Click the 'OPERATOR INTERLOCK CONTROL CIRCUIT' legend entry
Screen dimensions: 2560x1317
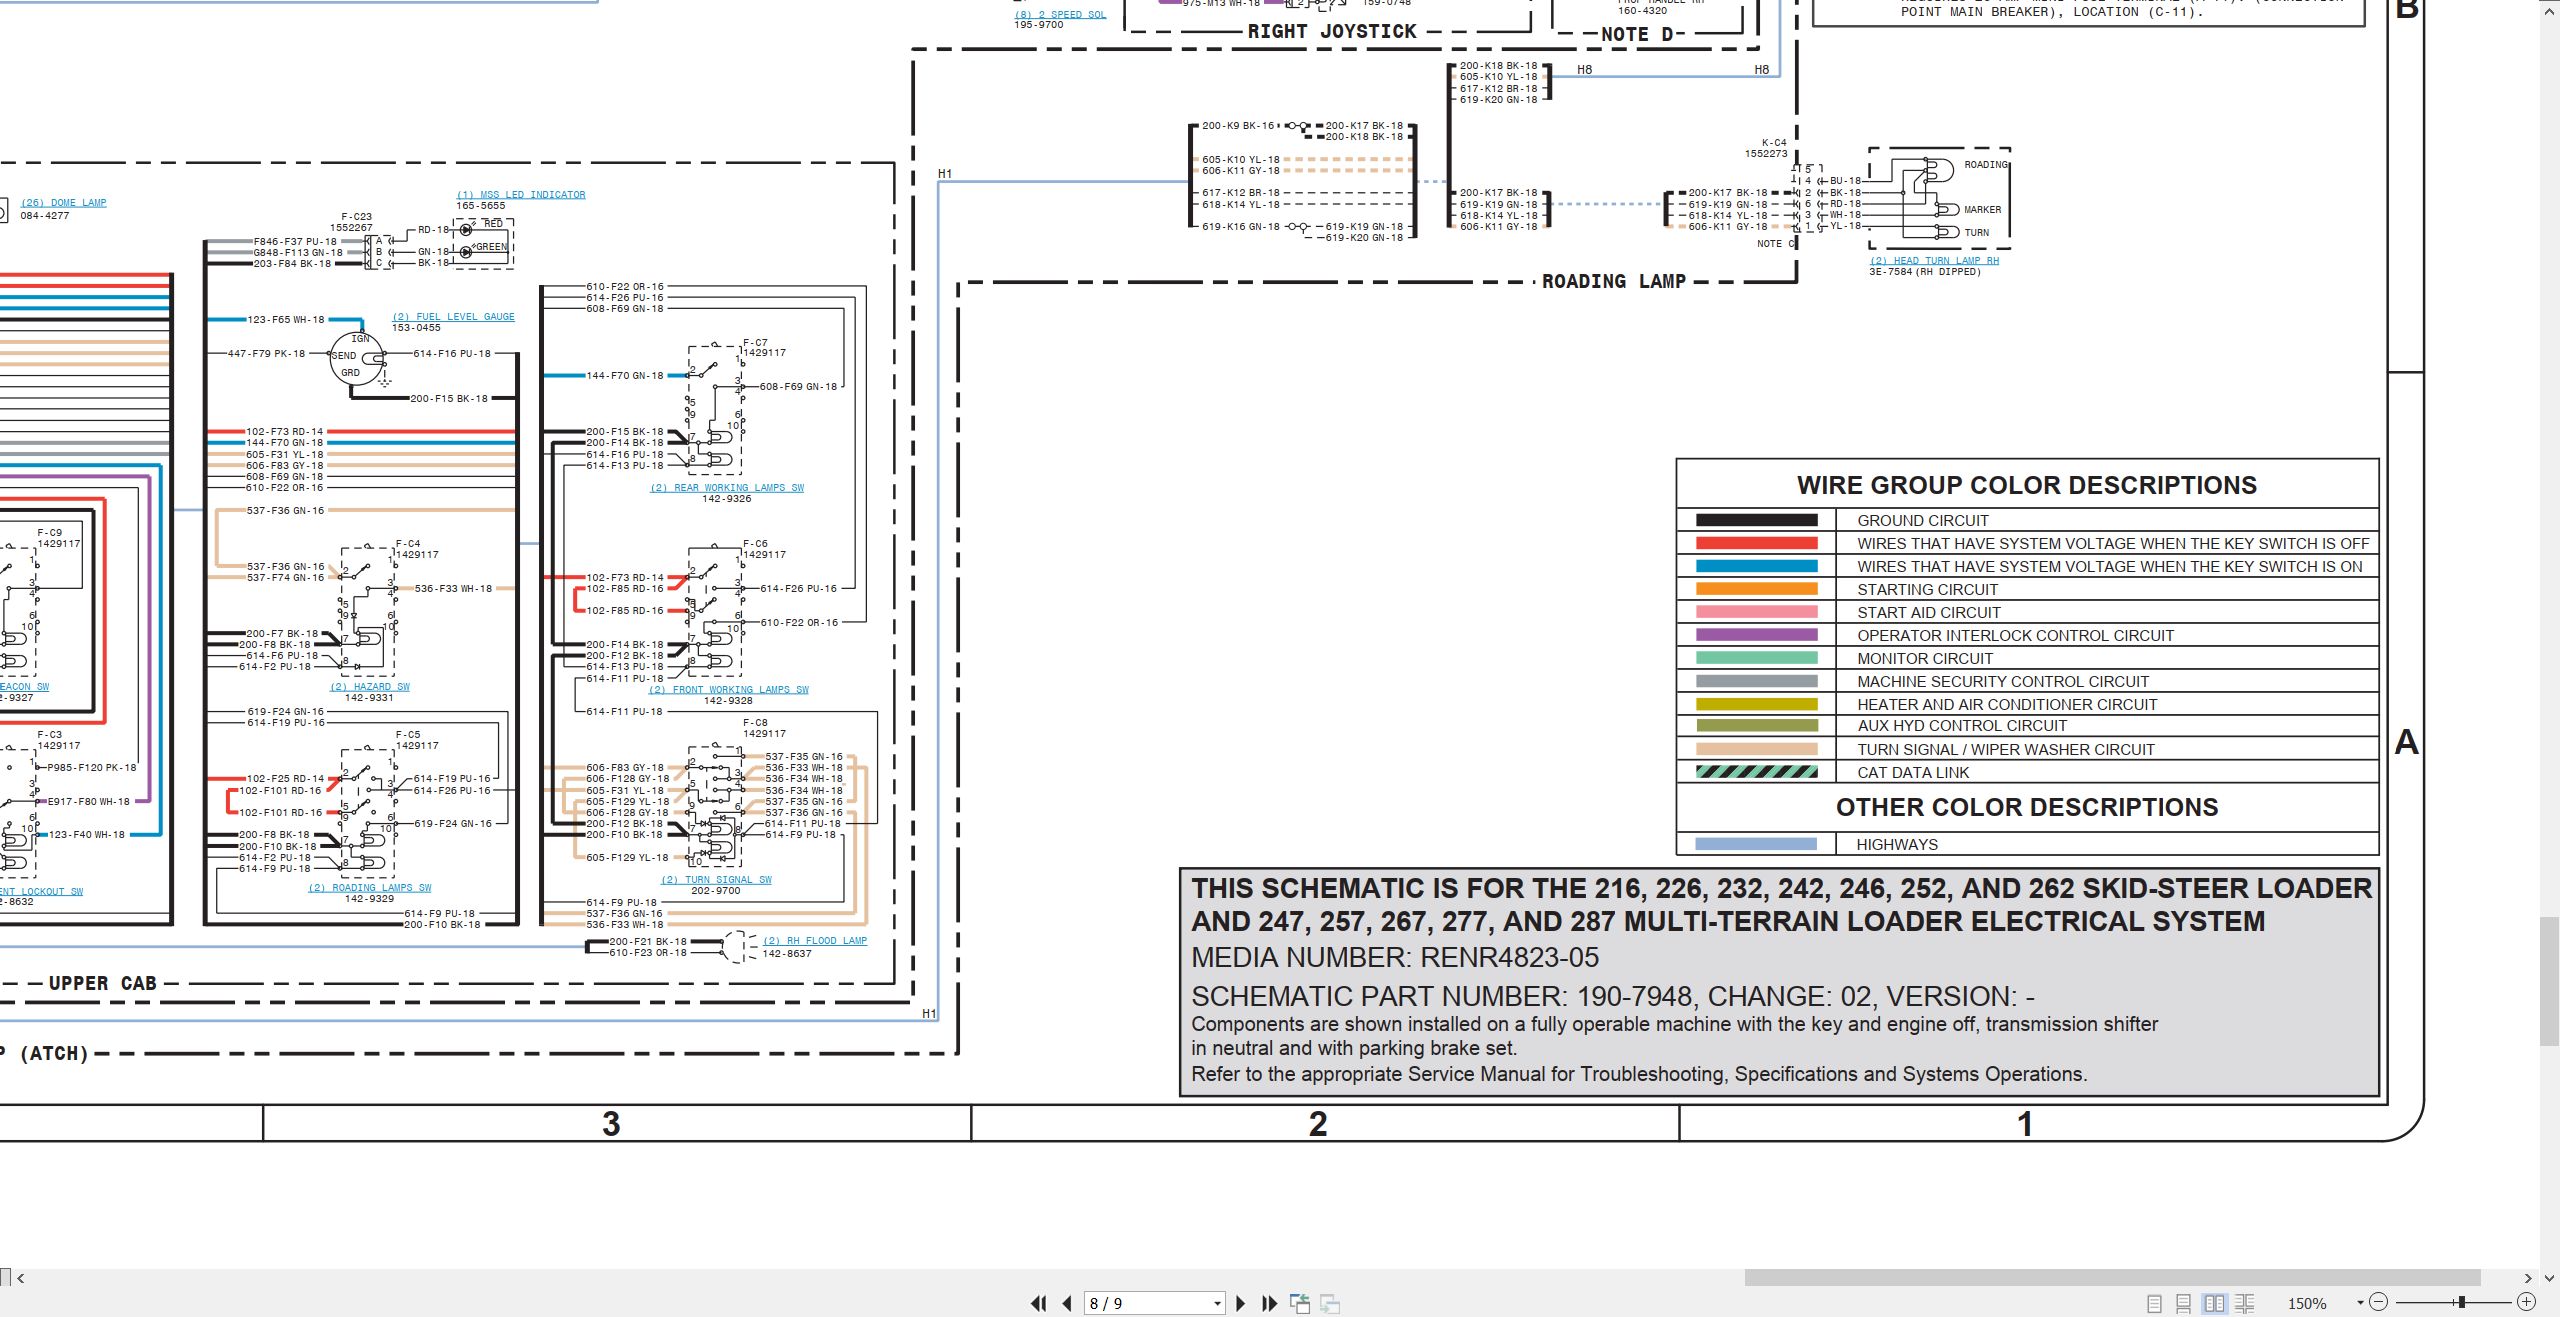[2015, 635]
